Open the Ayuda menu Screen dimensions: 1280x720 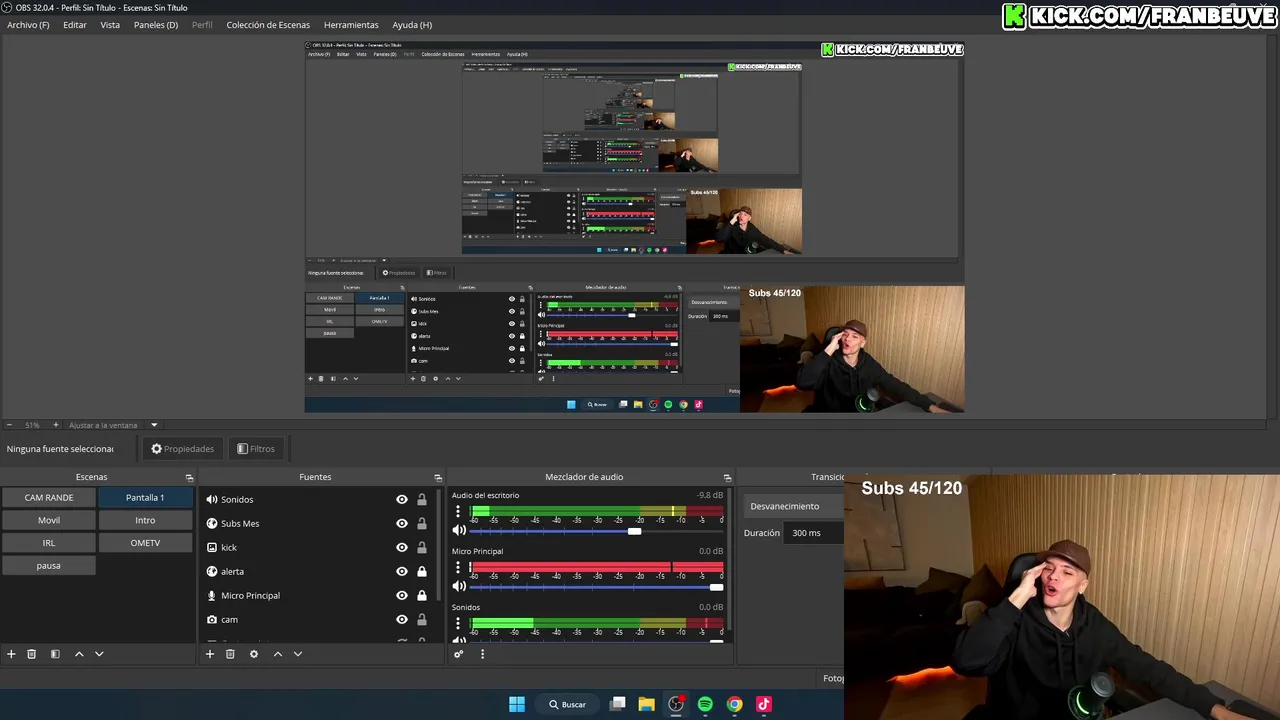[412, 25]
